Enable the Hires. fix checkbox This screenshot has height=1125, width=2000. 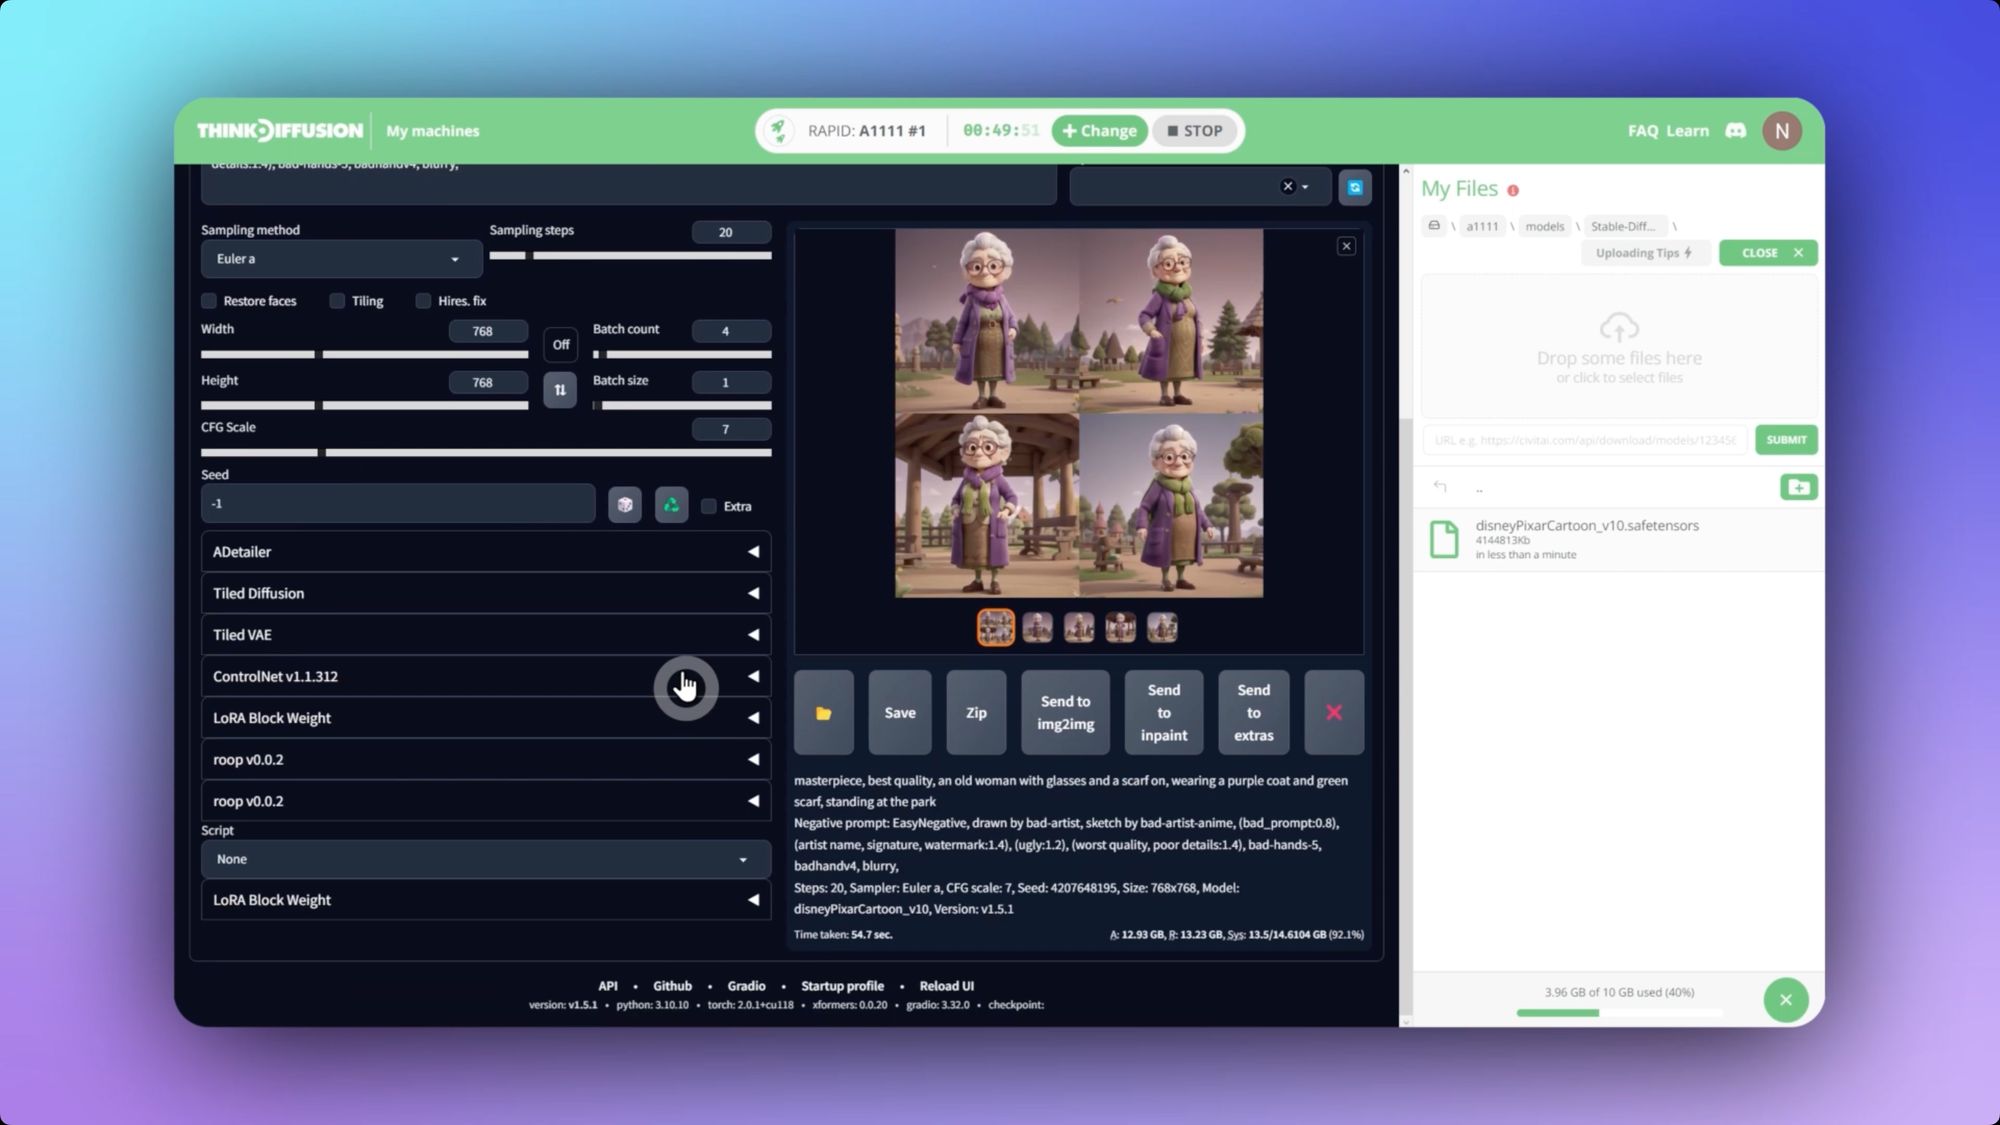point(423,301)
